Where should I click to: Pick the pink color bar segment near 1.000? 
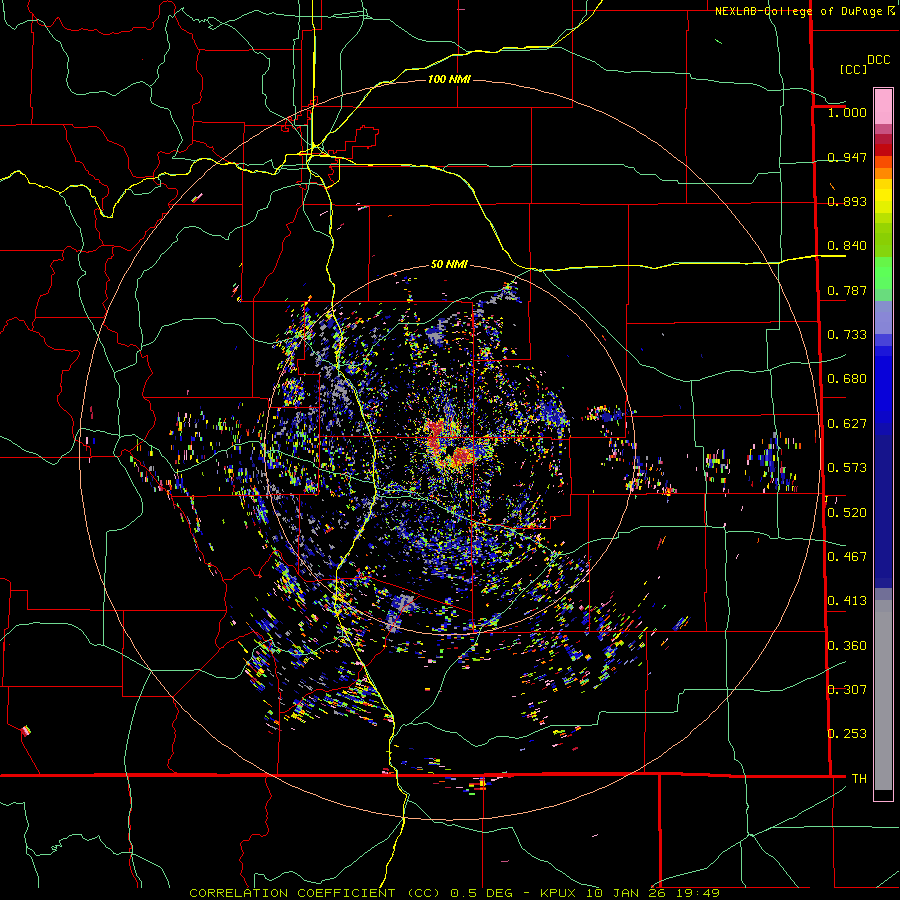pos(883,107)
